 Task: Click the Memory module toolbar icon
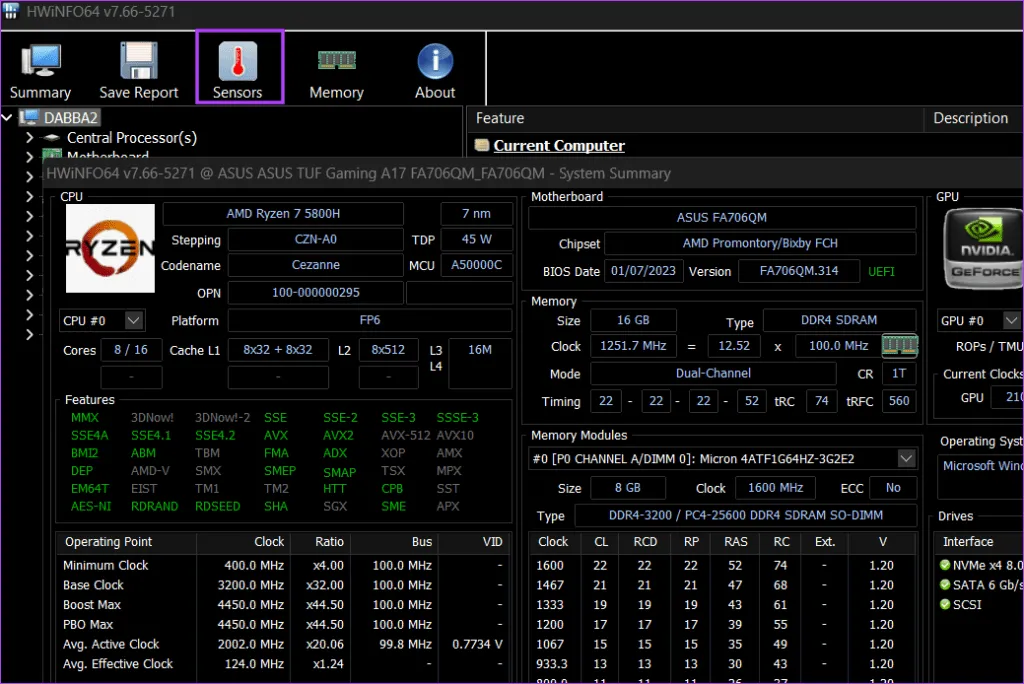tap(336, 62)
